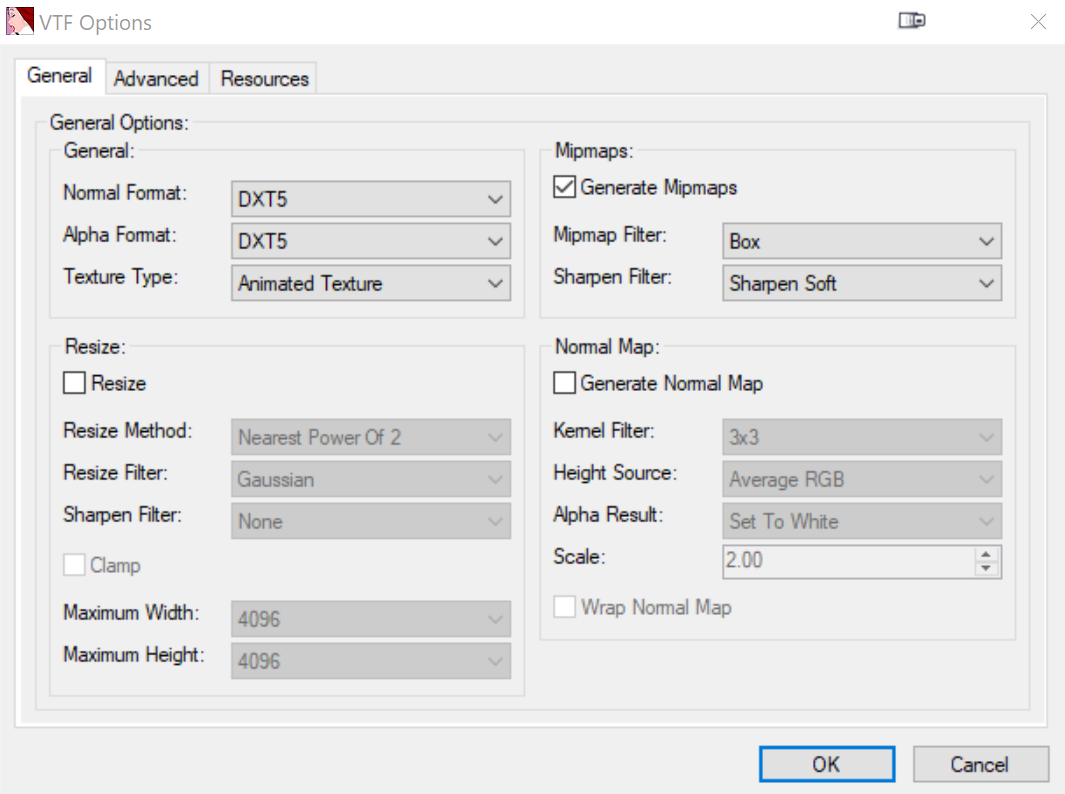Select the General tab
This screenshot has height=794, width=1065.
pyautogui.click(x=59, y=76)
